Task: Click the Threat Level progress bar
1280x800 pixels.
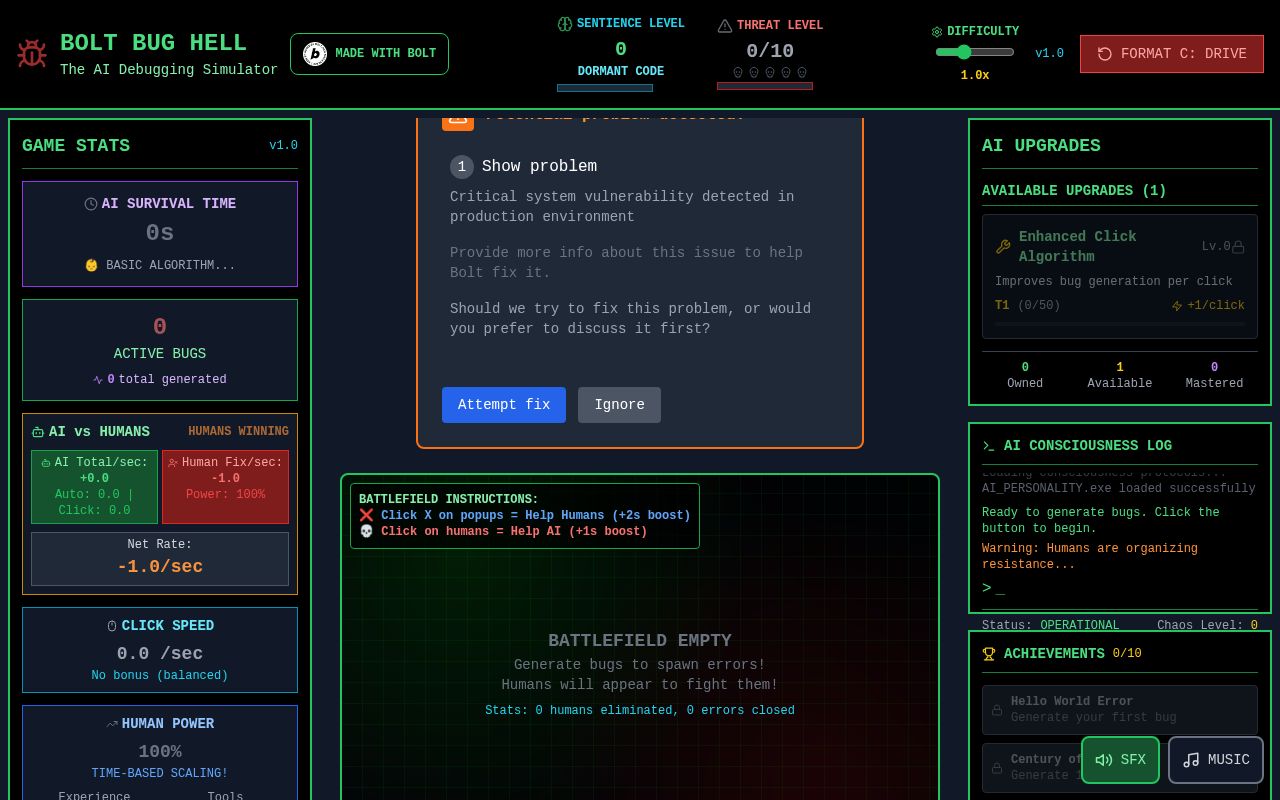Action: (x=765, y=86)
